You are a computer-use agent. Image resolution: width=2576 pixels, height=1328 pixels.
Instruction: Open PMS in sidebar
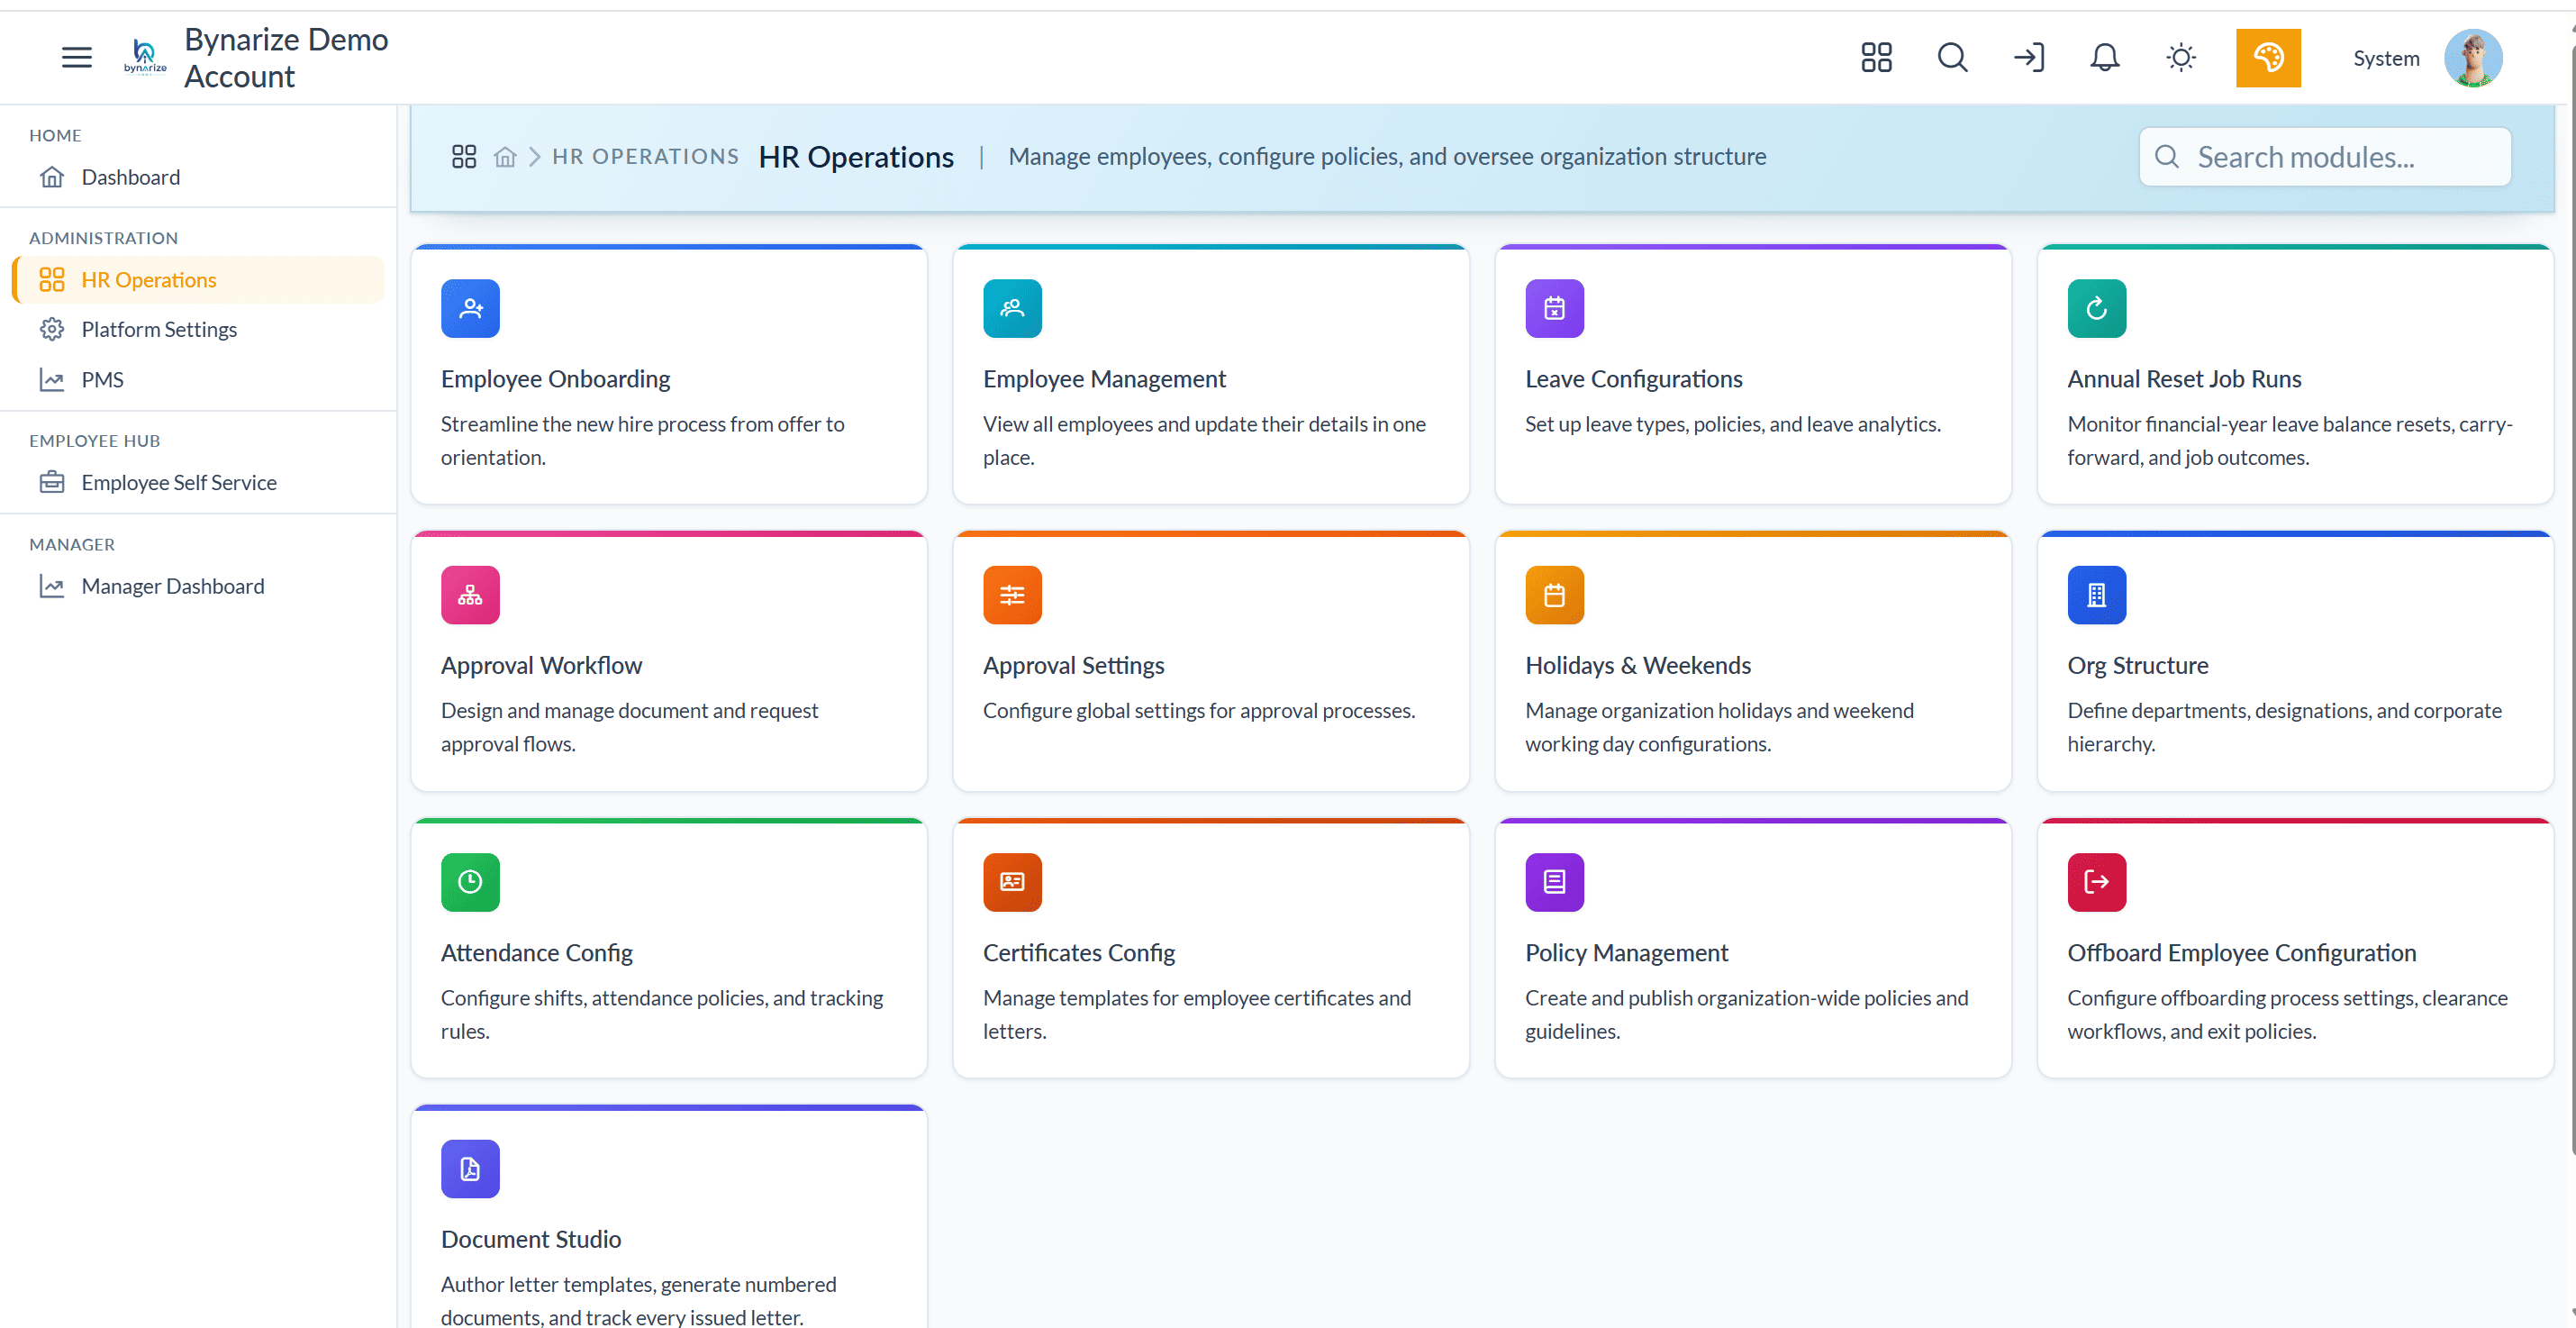coord(198,380)
